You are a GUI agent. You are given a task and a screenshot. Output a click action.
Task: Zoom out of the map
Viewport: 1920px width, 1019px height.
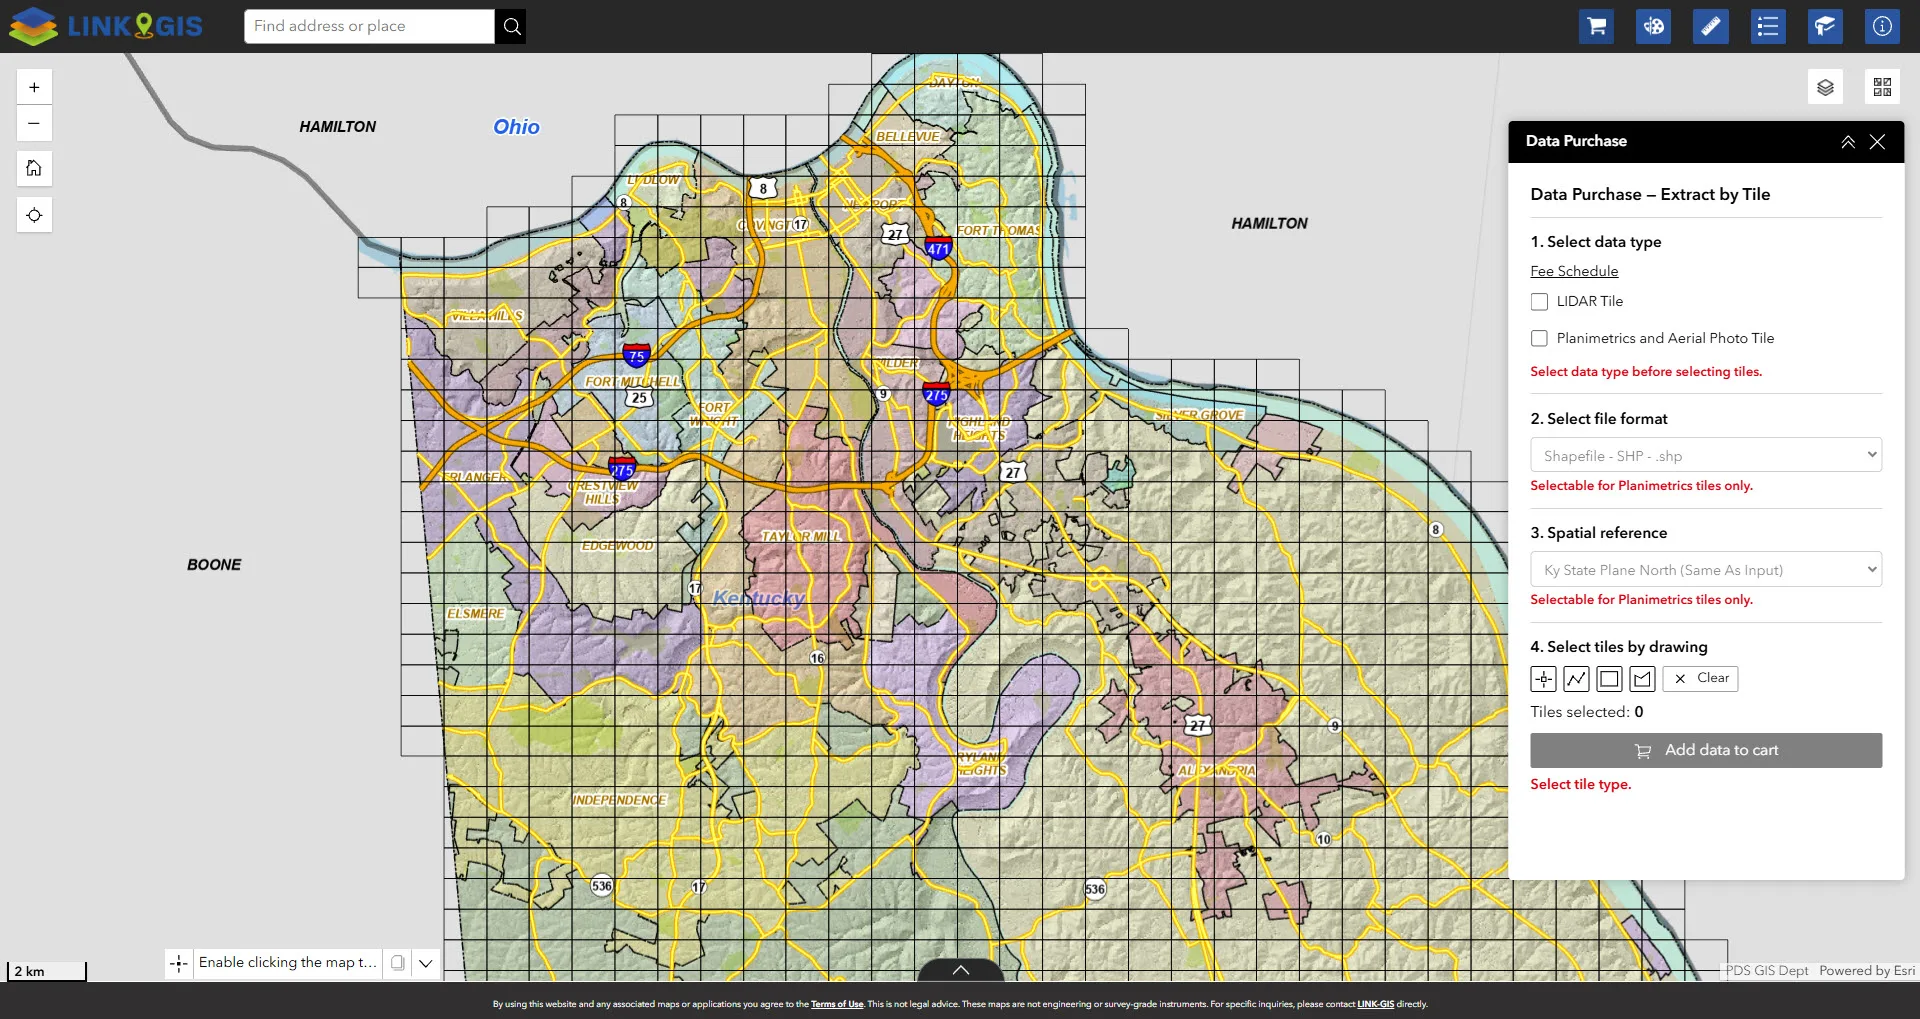pyautogui.click(x=34, y=123)
